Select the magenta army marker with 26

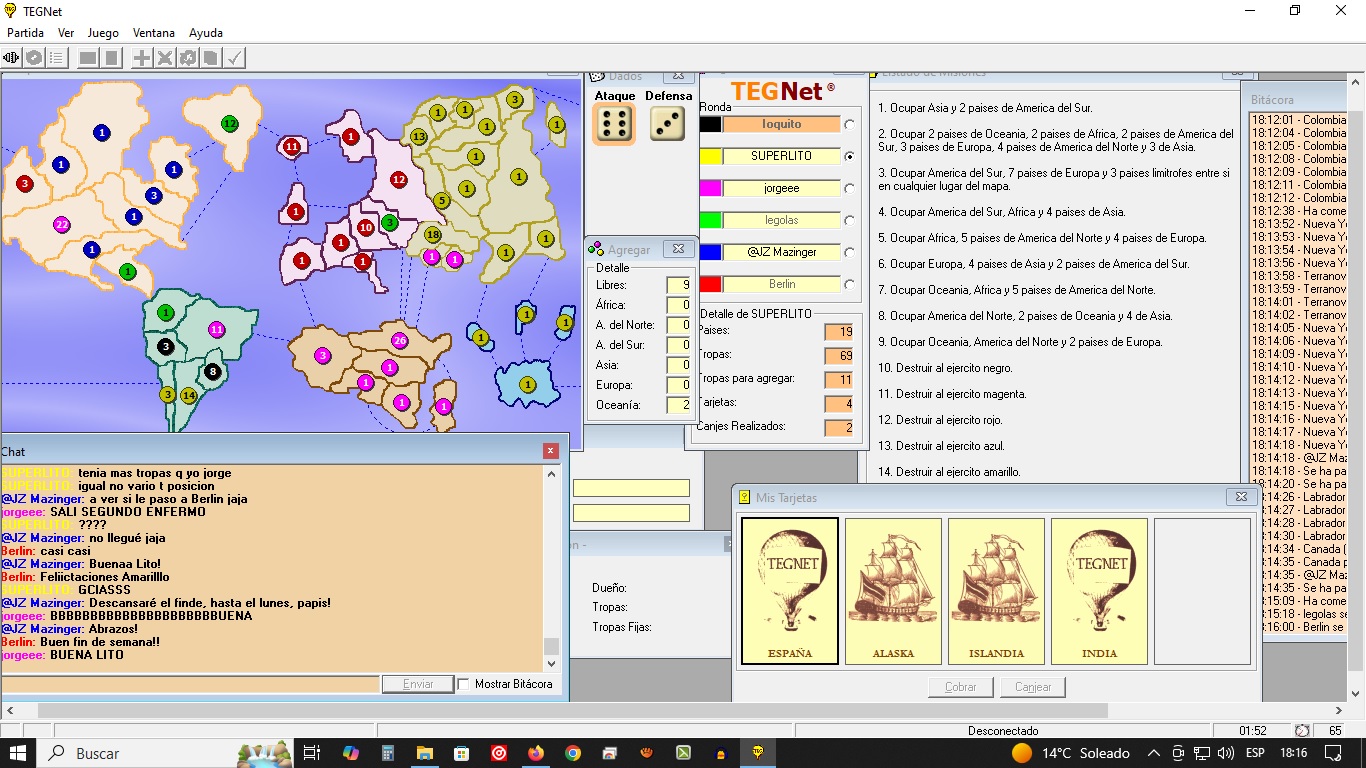click(x=400, y=341)
